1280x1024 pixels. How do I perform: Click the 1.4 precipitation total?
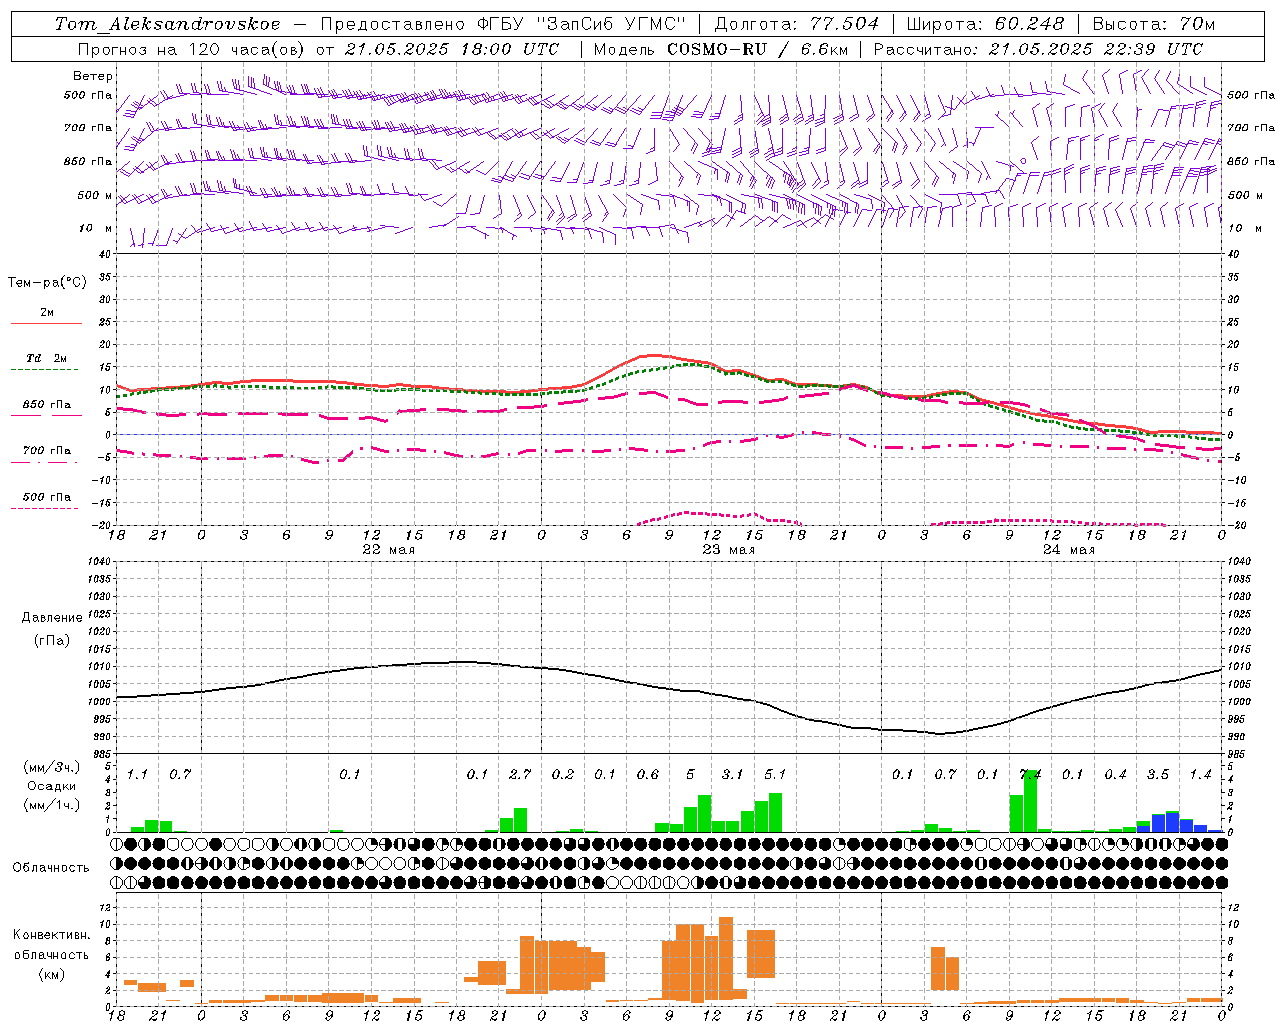click(1200, 775)
